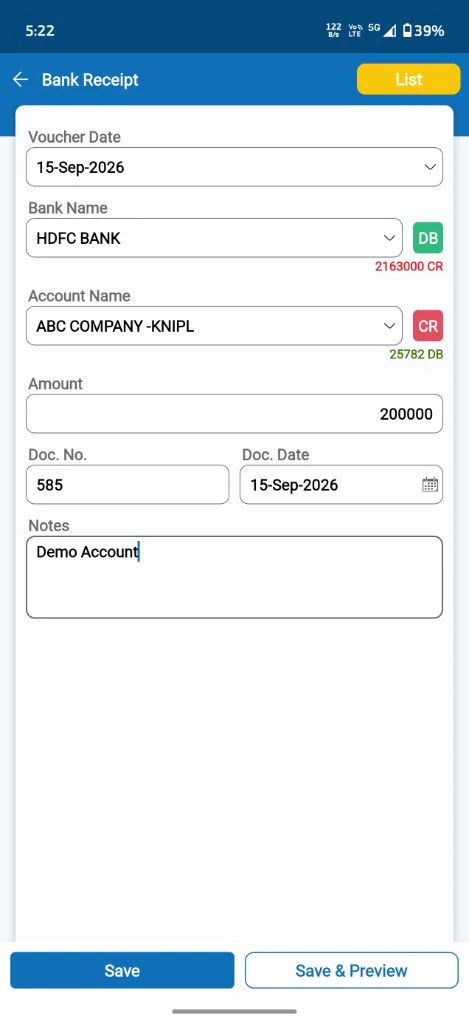Tap Save & Preview button
Viewport: 469px width, 1024px height.
(x=351, y=970)
